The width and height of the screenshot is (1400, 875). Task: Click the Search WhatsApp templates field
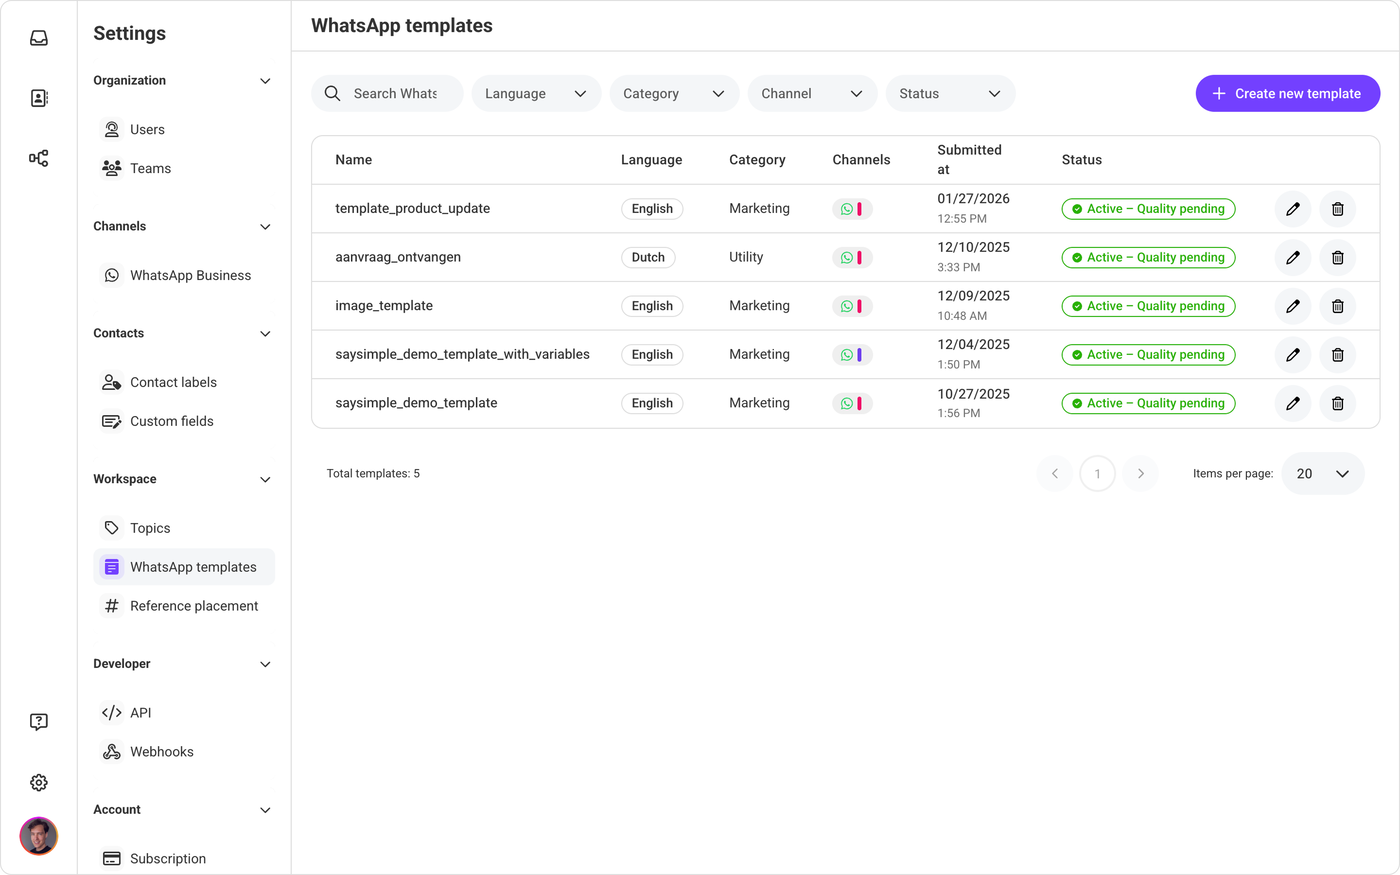click(x=394, y=94)
